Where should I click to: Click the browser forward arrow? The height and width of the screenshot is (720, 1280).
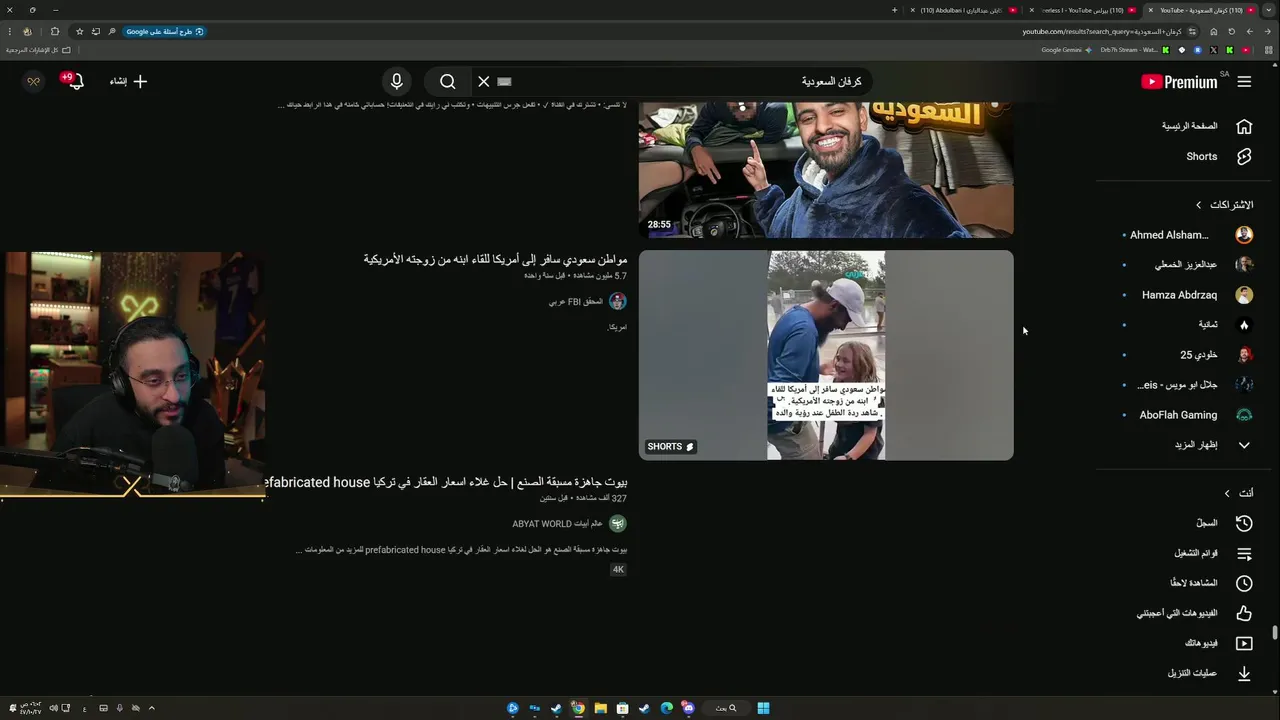coord(1250,31)
